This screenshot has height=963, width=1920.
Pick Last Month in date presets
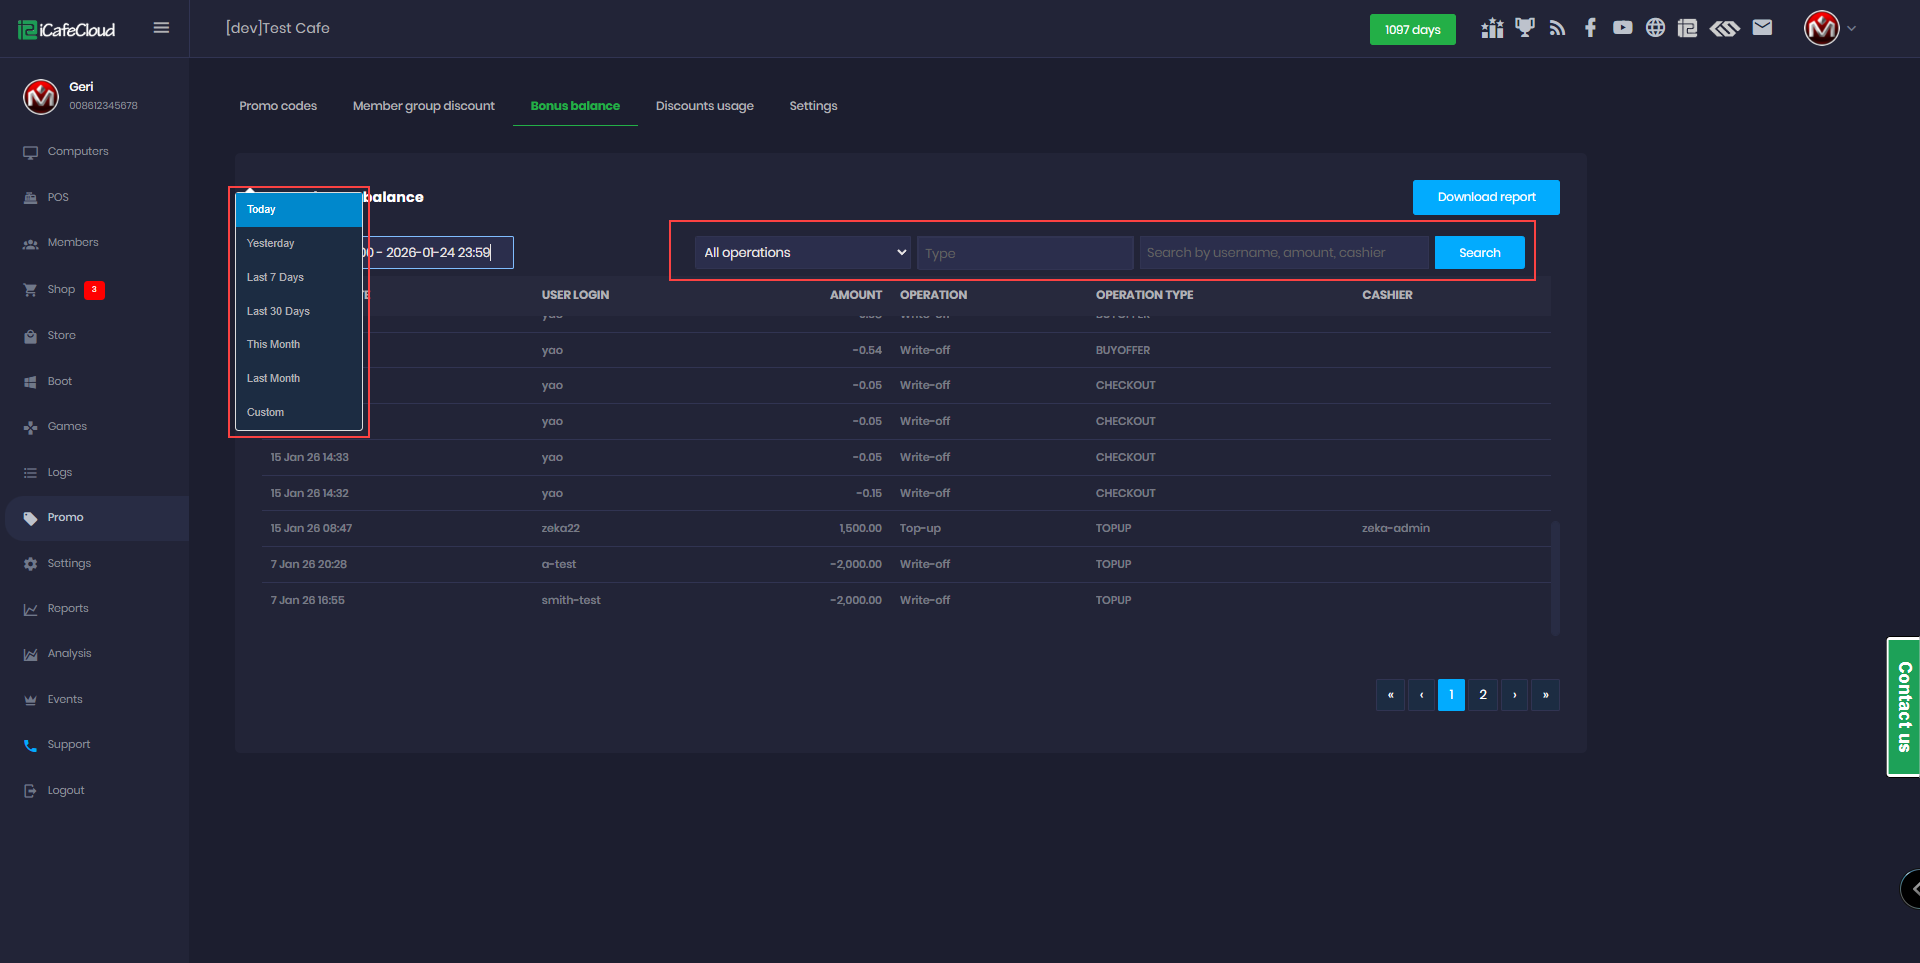[273, 378]
